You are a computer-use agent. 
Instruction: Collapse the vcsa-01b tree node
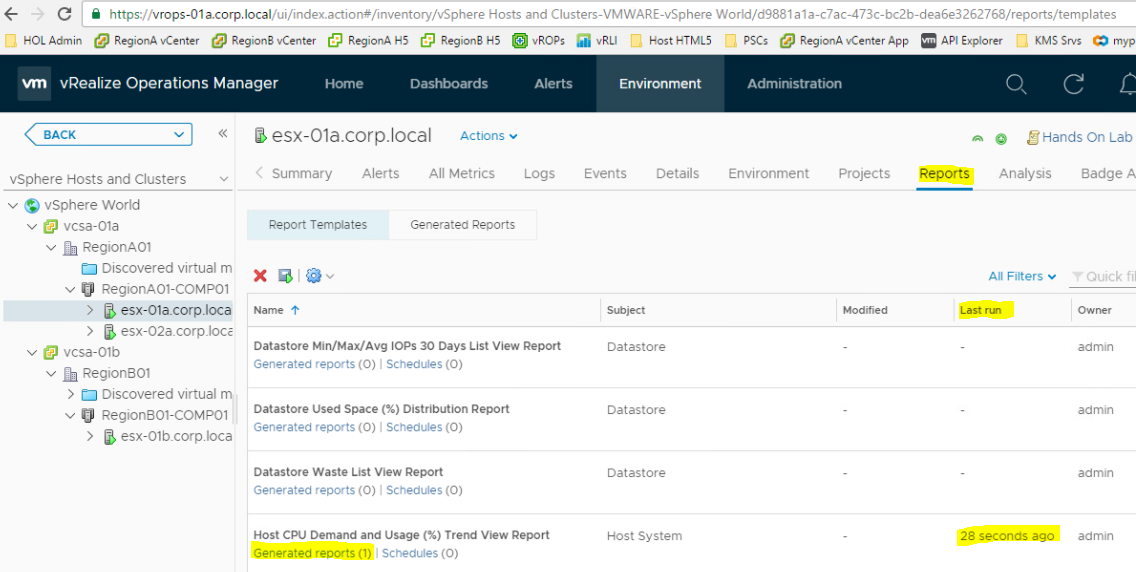32,353
